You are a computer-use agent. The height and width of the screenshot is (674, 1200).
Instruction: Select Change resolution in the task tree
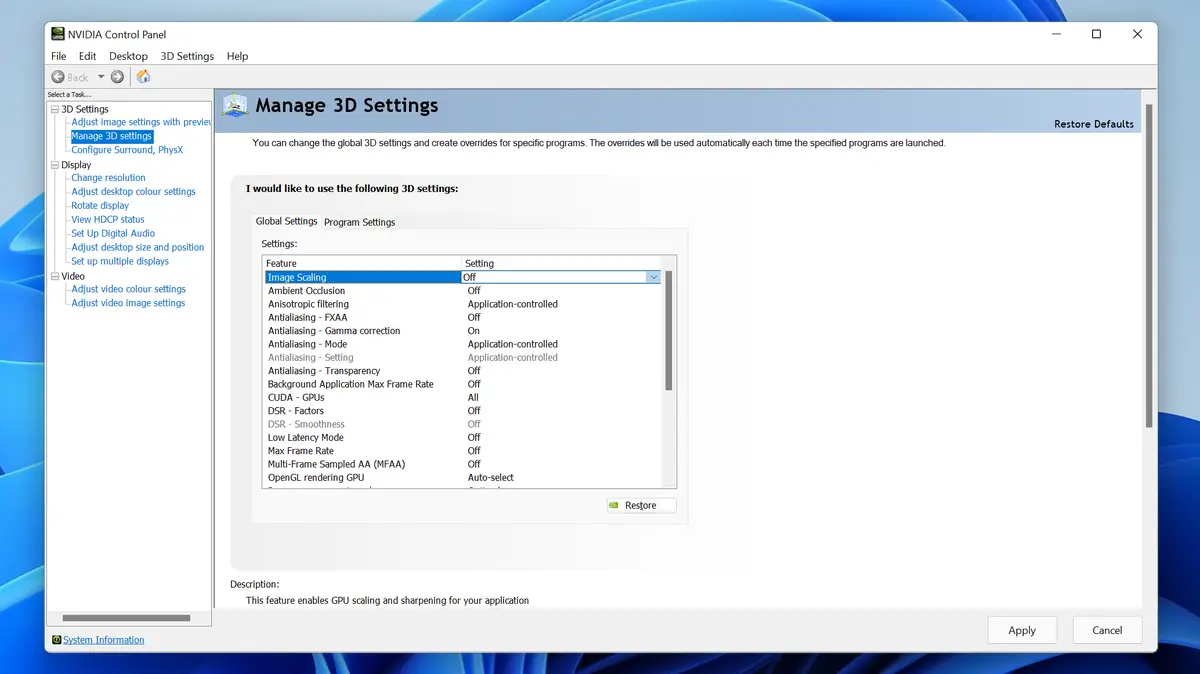tap(108, 178)
